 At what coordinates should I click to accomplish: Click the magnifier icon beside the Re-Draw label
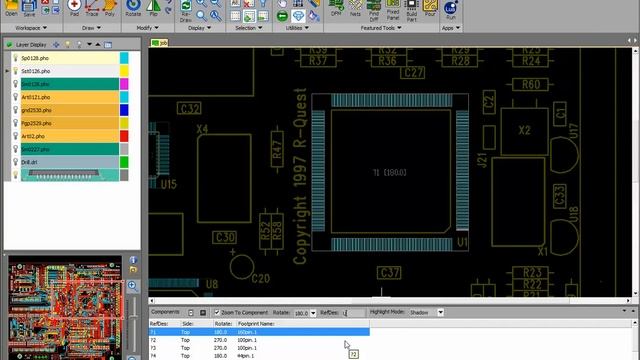(201, 16)
